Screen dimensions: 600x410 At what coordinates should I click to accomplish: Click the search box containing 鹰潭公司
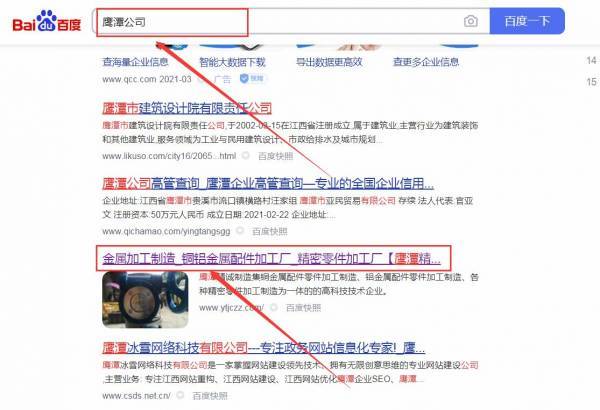[x=291, y=21]
